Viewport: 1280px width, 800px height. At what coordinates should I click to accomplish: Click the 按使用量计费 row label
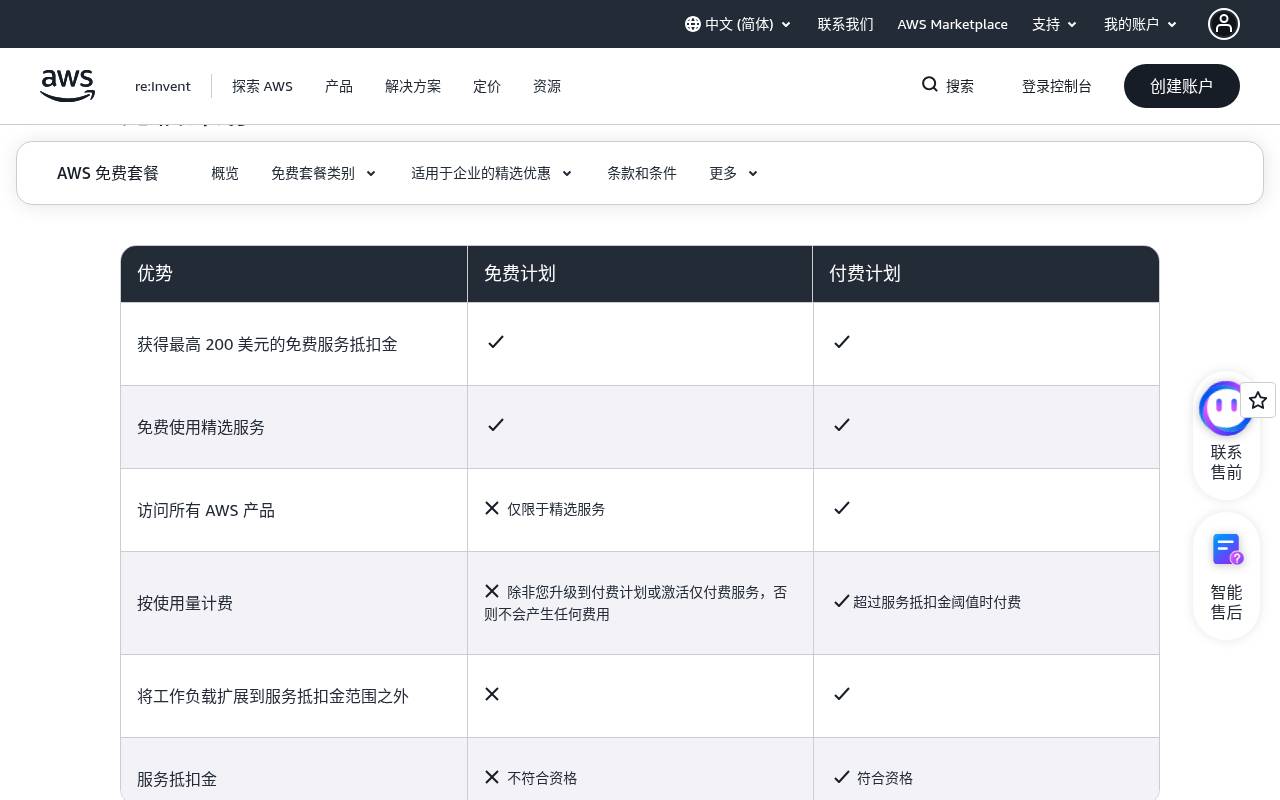pyautogui.click(x=185, y=603)
